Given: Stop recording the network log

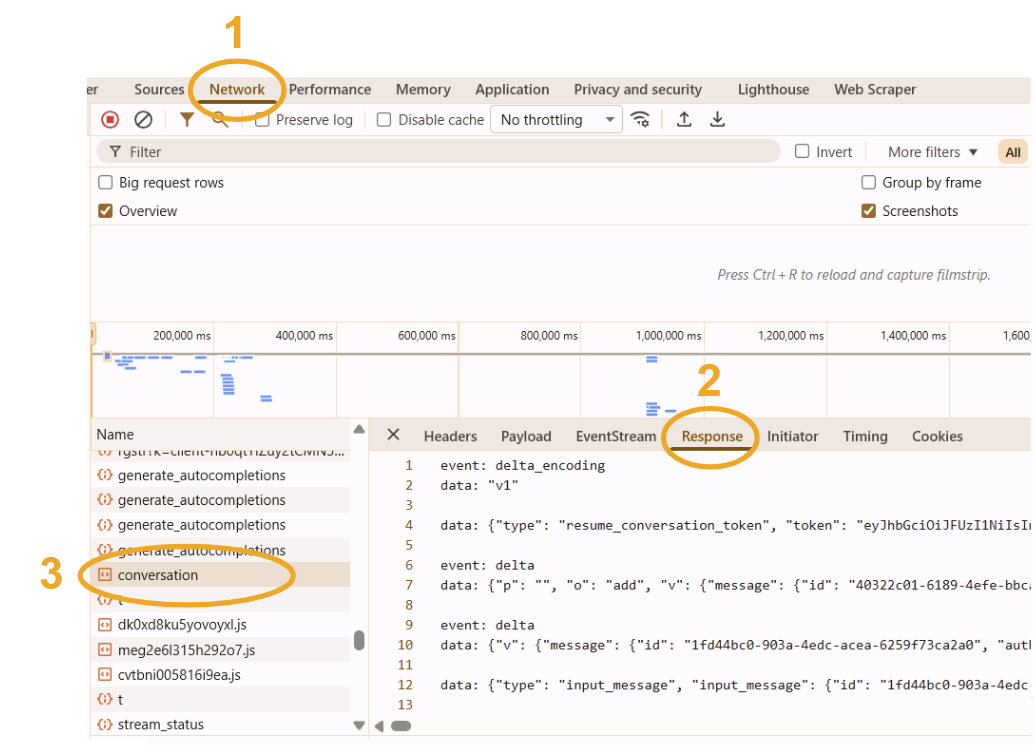Looking at the screenshot, I should pos(110,119).
